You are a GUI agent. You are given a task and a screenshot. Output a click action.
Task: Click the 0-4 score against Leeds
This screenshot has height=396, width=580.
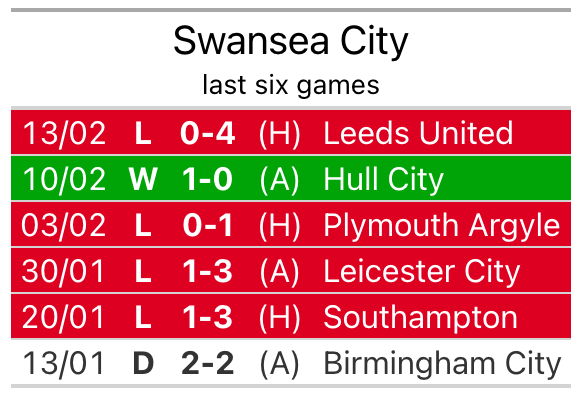click(x=208, y=133)
